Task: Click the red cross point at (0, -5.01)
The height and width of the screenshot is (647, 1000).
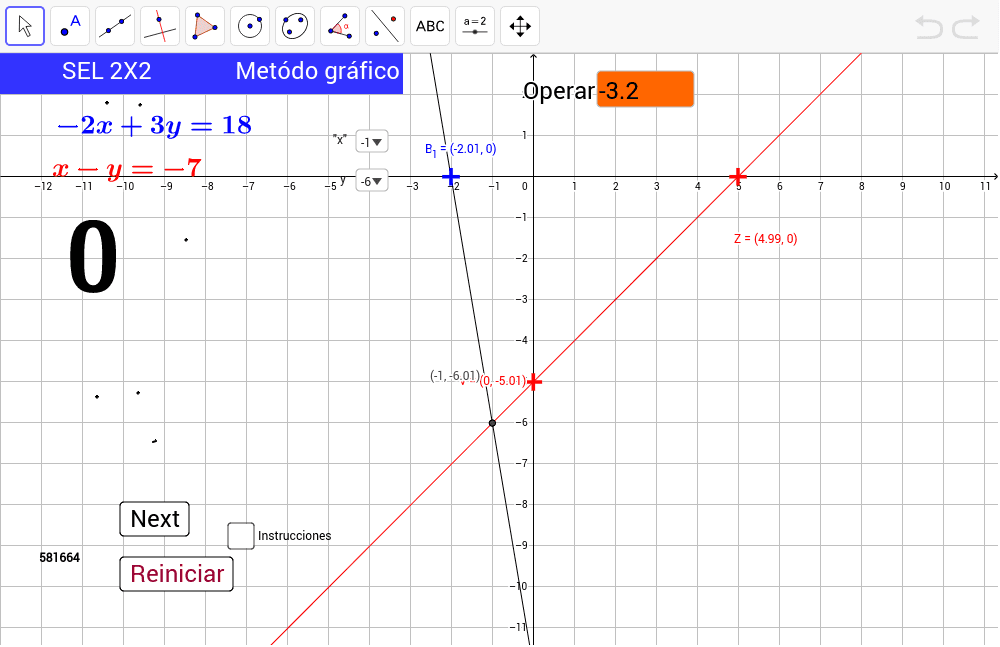Action: [533, 382]
